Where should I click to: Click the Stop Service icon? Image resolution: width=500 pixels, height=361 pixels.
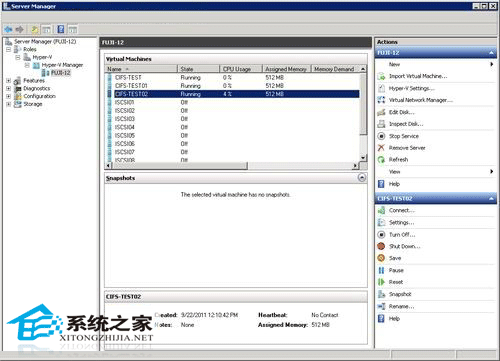coord(381,136)
